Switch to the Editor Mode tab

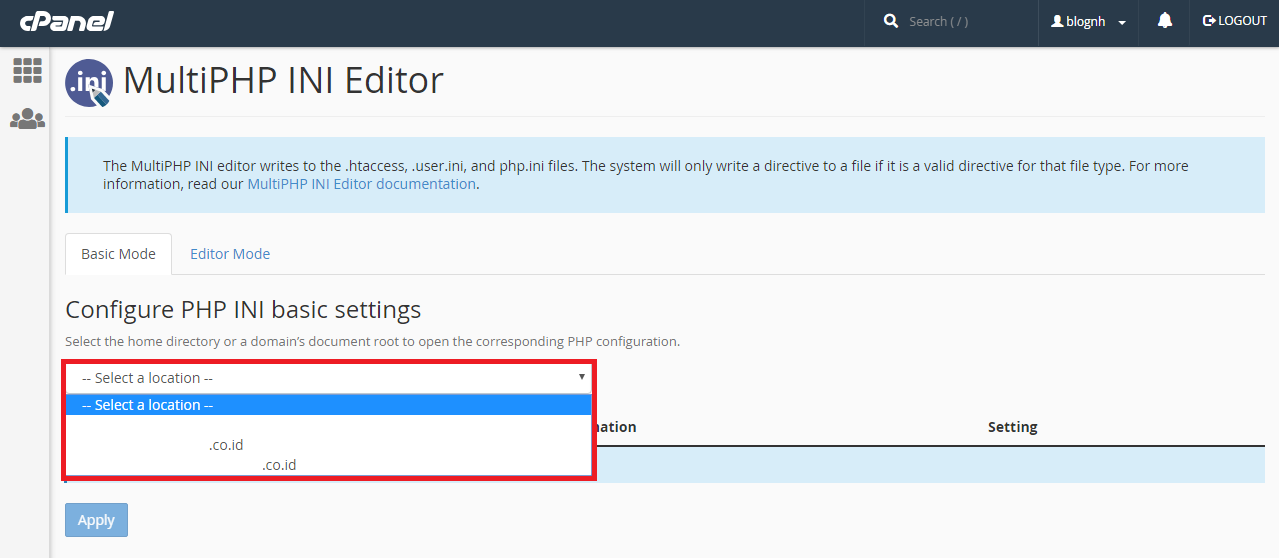[230, 254]
